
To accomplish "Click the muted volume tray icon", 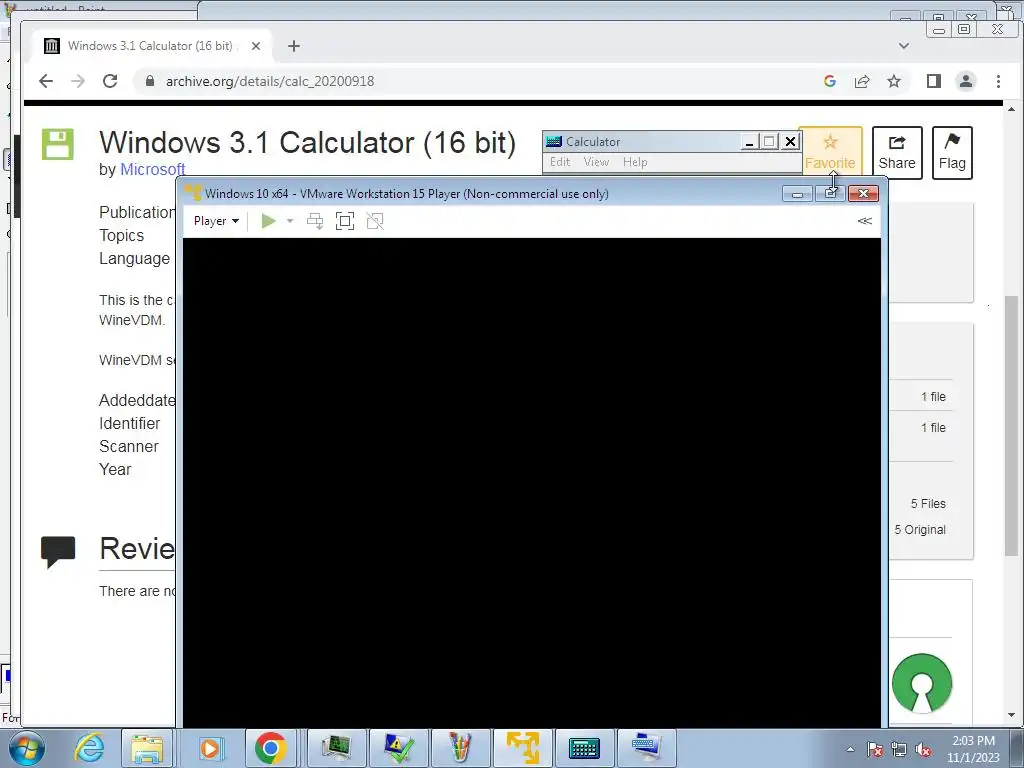I will click(x=923, y=749).
